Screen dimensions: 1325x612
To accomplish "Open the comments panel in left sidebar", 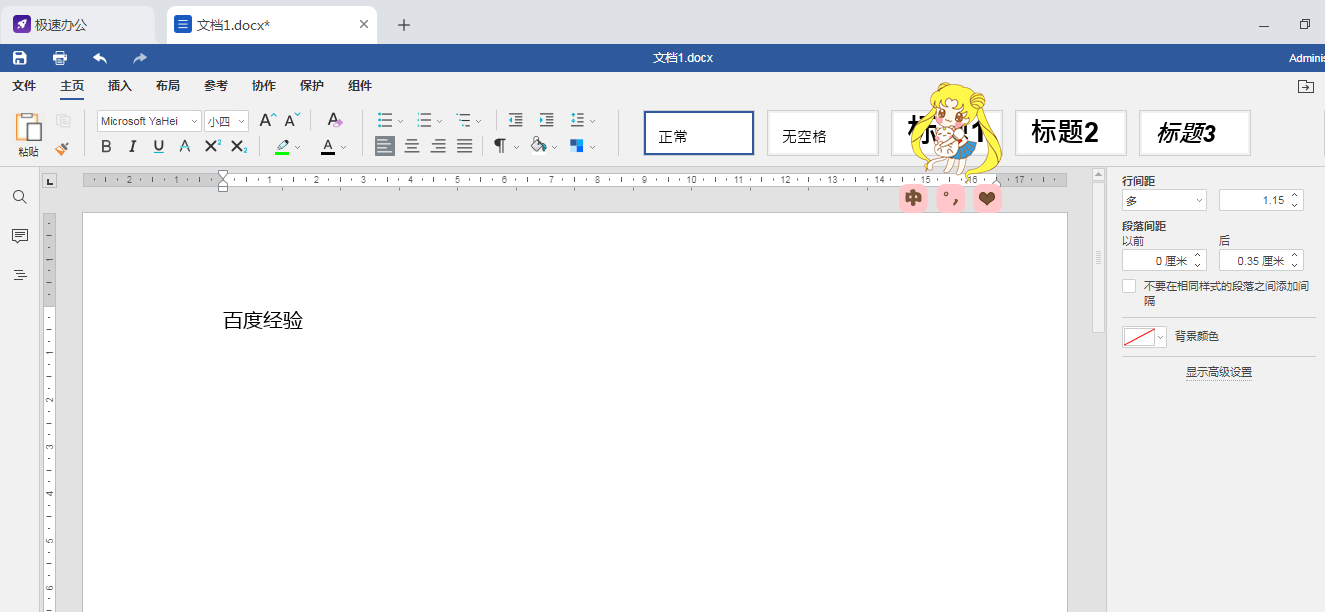I will pyautogui.click(x=19, y=236).
